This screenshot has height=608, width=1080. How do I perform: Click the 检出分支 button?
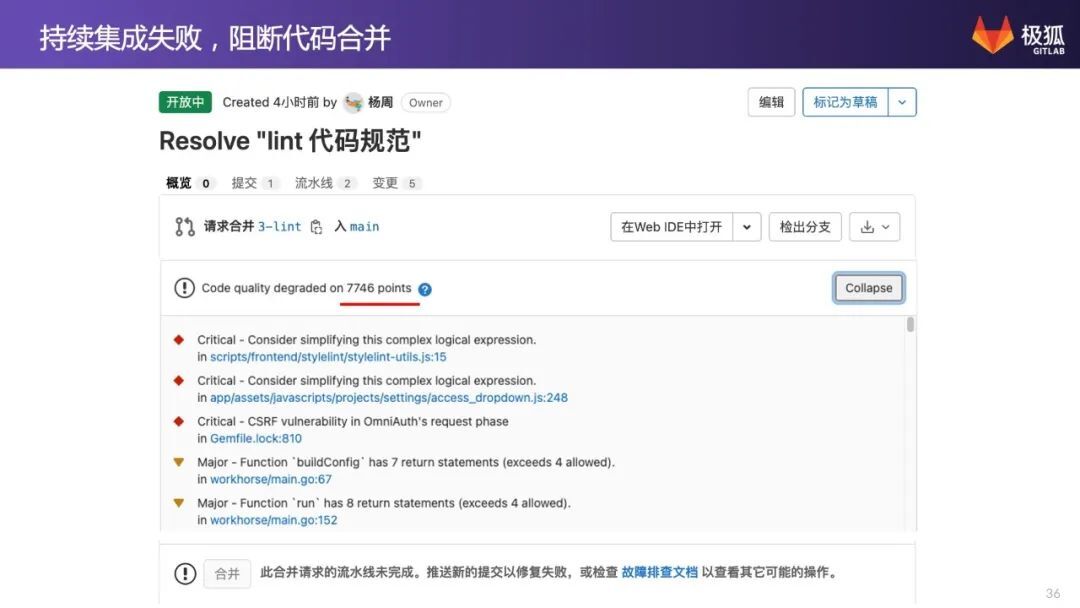click(x=805, y=227)
